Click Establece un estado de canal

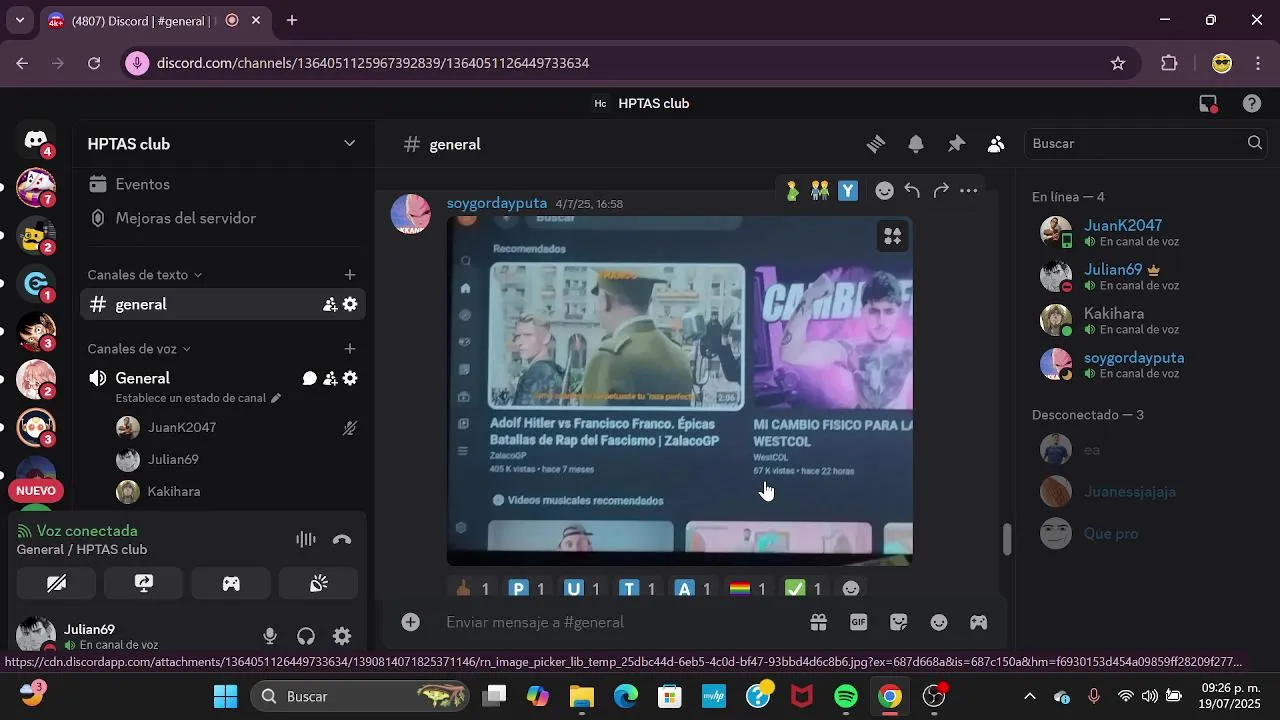(x=198, y=398)
